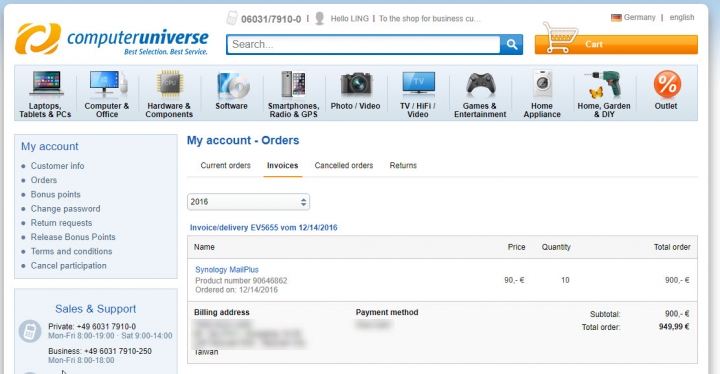Image resolution: width=720 pixels, height=374 pixels.
Task: Click inside the Search field
Action: (363, 45)
